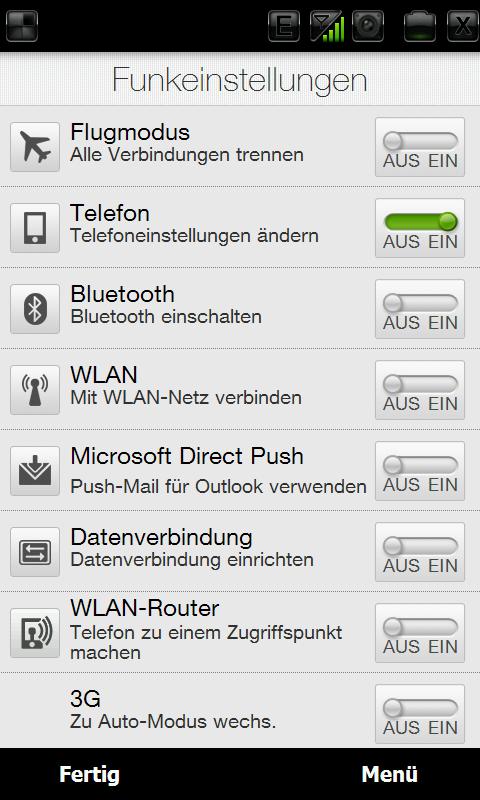
Task: Open the Telefon phone icon
Action: pos(35,228)
